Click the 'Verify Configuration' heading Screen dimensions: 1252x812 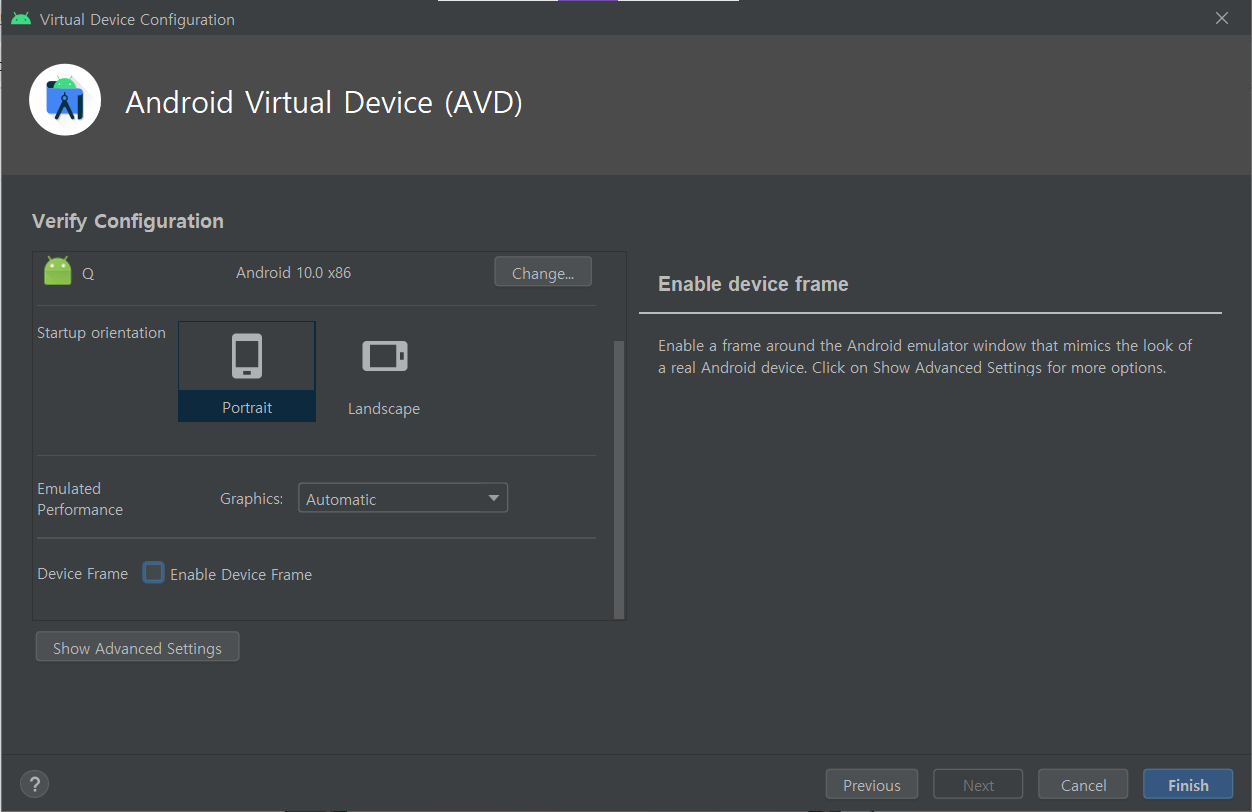point(128,221)
